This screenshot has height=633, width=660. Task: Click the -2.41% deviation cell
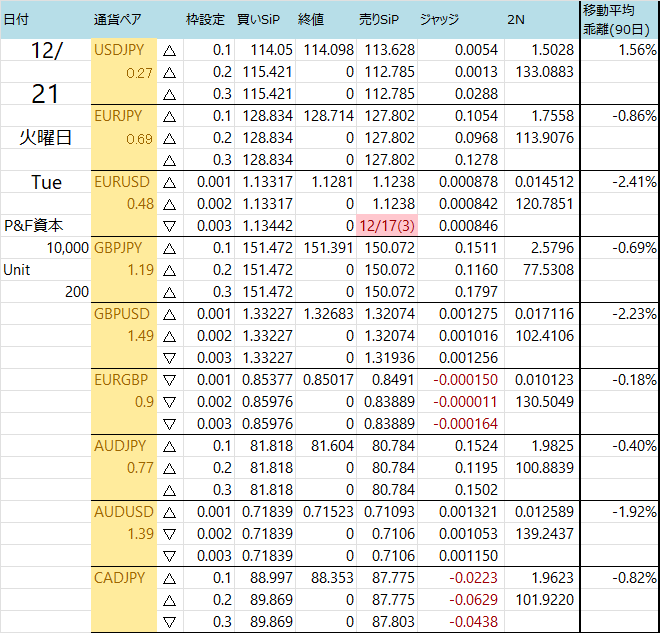[x=634, y=182]
